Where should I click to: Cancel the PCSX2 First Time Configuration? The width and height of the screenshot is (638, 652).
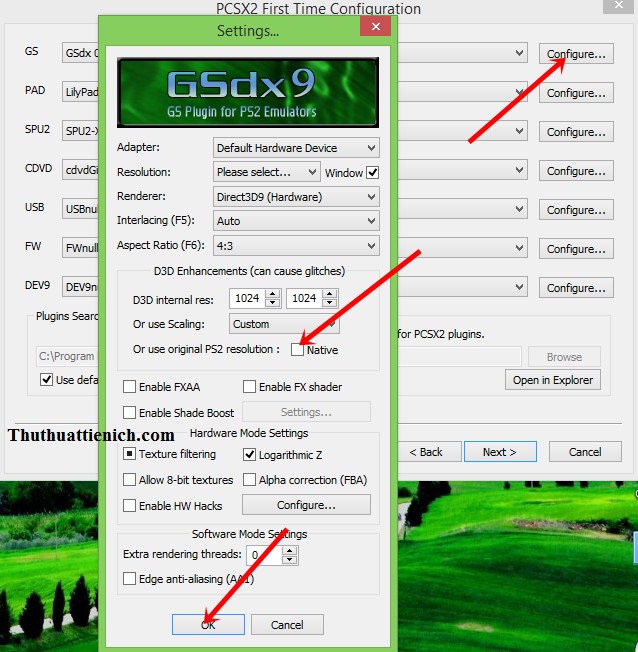coord(585,452)
